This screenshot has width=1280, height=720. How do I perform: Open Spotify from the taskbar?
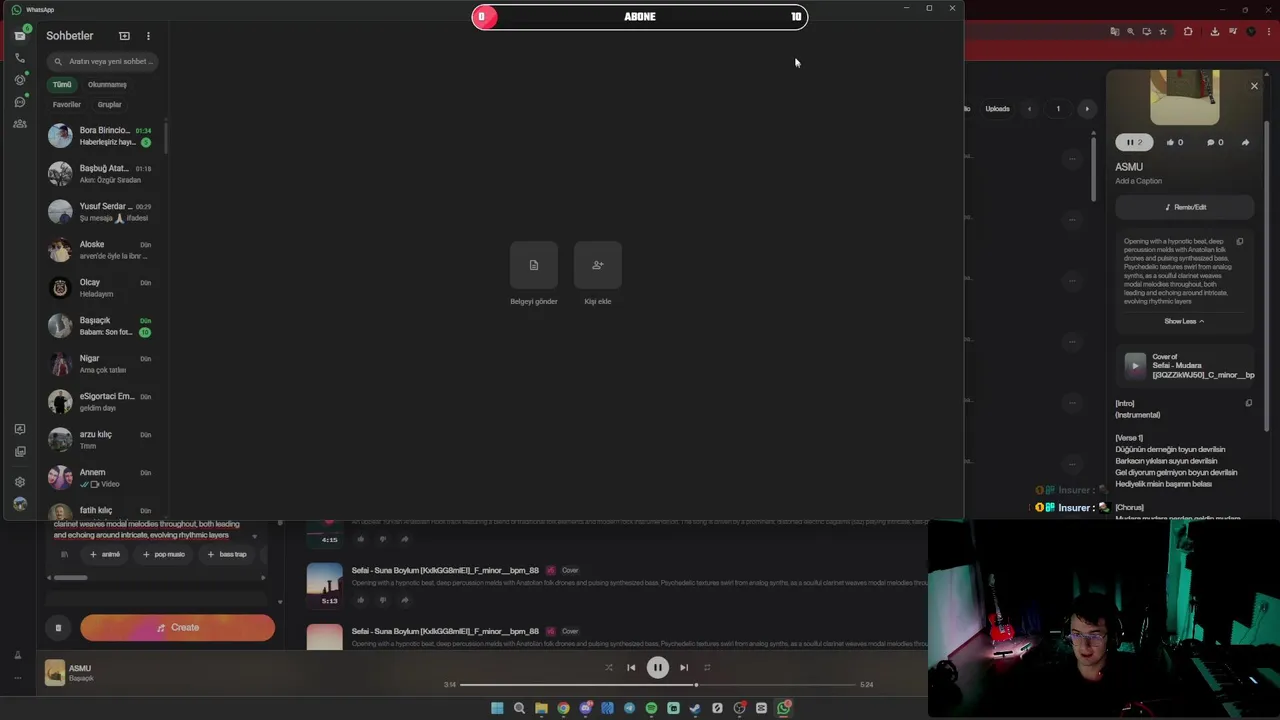coord(651,708)
